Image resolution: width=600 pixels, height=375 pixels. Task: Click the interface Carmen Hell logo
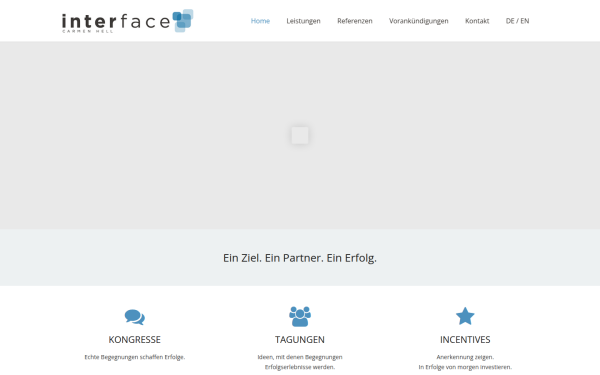[x=127, y=21]
